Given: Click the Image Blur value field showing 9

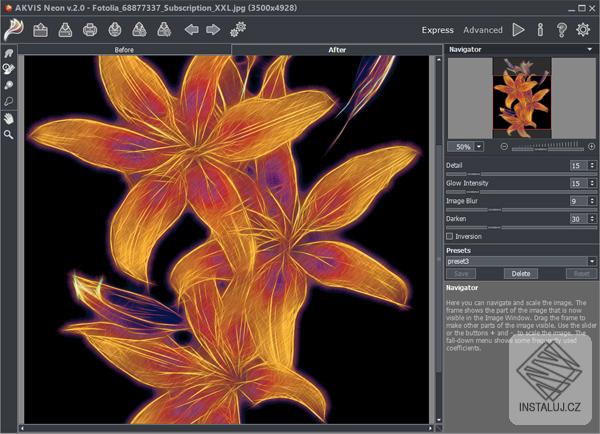Looking at the screenshot, I should pyautogui.click(x=579, y=201).
